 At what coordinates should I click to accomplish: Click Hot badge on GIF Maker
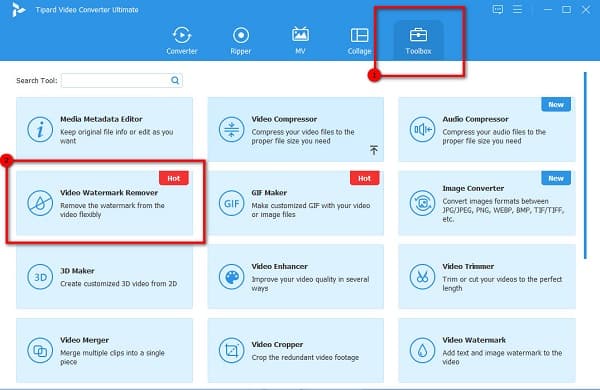(x=364, y=178)
